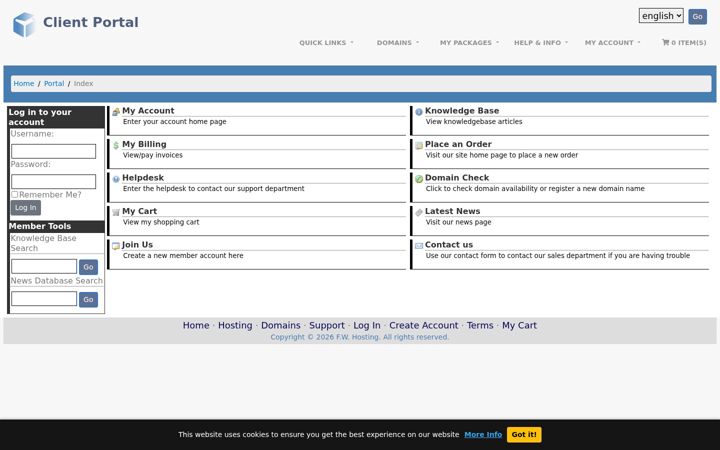Expand the My Account top menu
This screenshot has height=450, width=720.
(612, 43)
